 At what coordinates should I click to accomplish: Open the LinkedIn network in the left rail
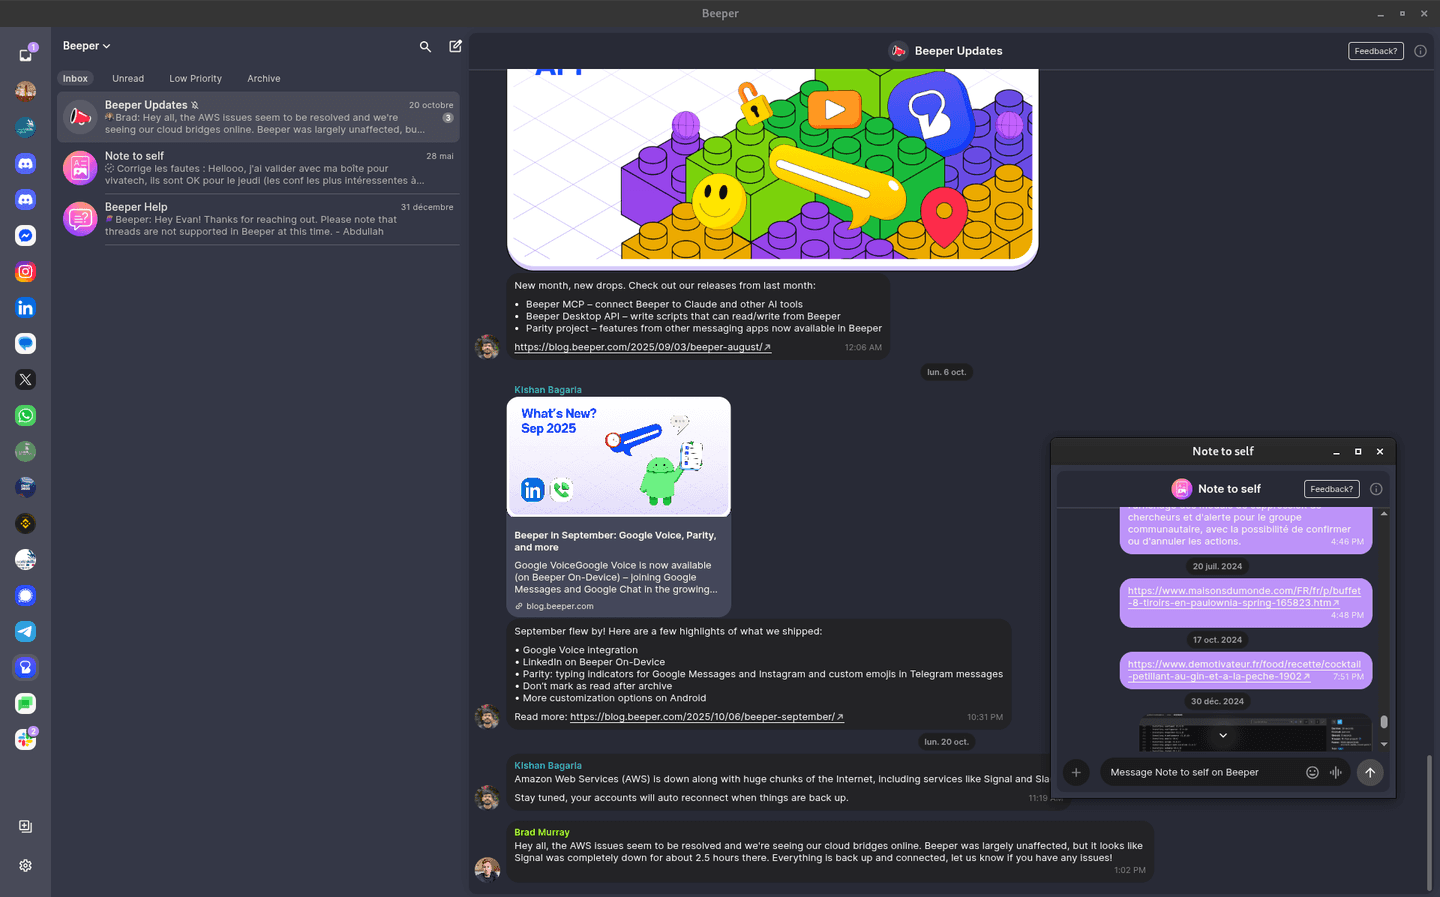[x=25, y=307]
